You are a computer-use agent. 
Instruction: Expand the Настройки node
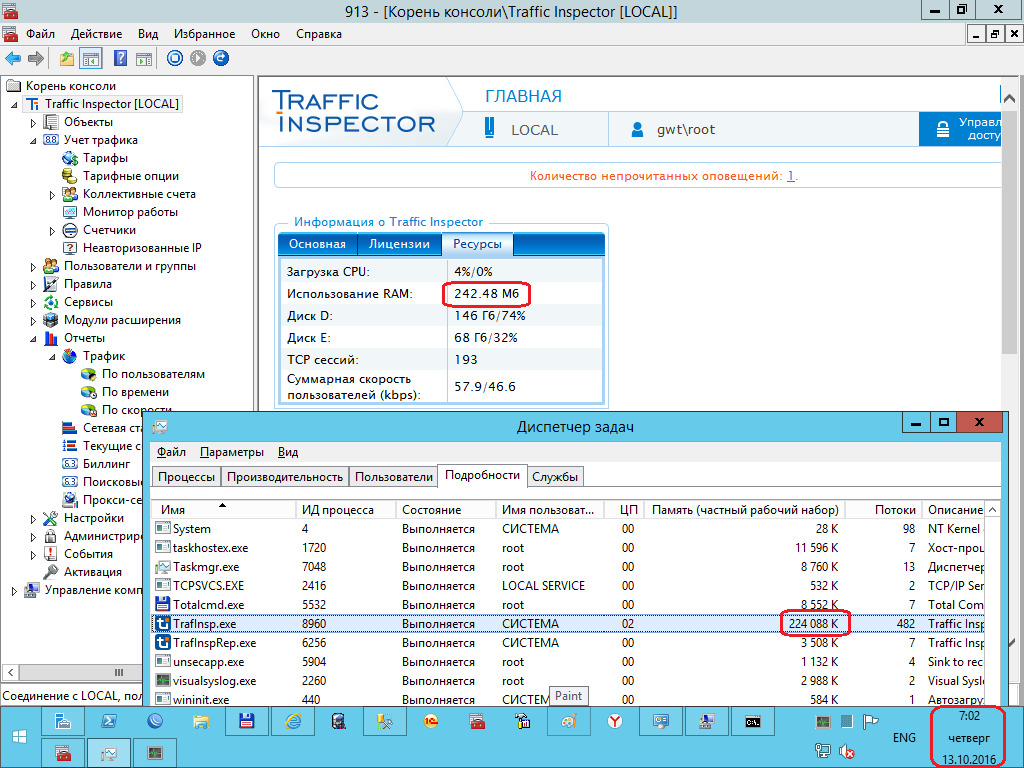click(x=33, y=519)
